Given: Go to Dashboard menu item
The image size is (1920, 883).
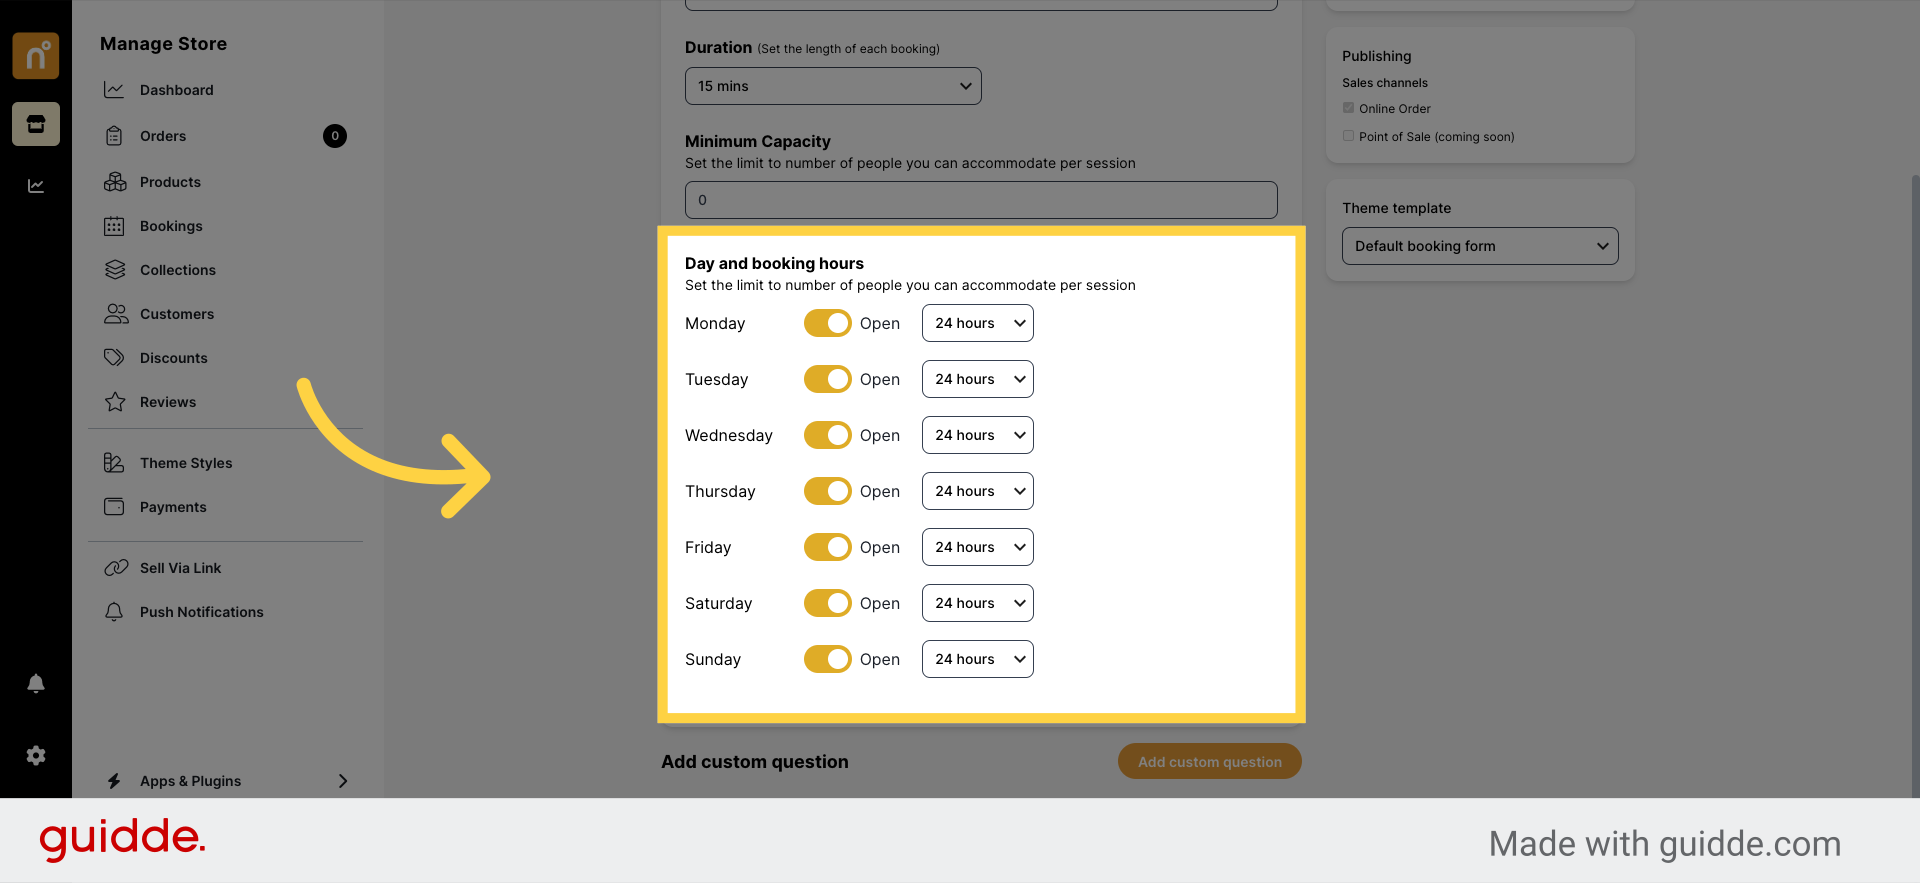Looking at the screenshot, I should [176, 90].
